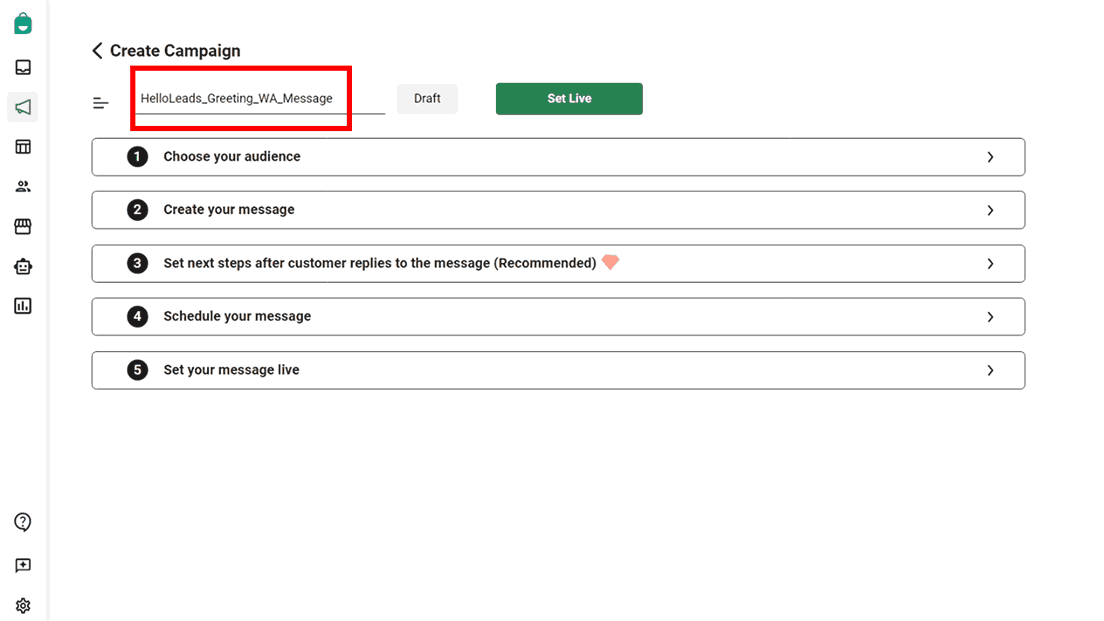Viewport: 1104px width, 621px height.
Task: Expand Choose your audience step
Action: coord(558,157)
